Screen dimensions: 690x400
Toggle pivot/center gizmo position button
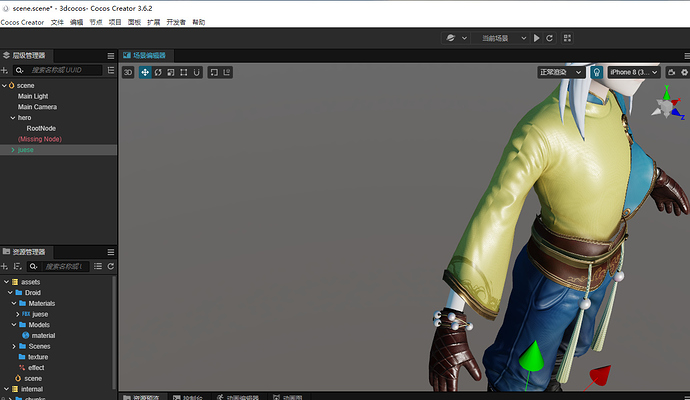(214, 72)
